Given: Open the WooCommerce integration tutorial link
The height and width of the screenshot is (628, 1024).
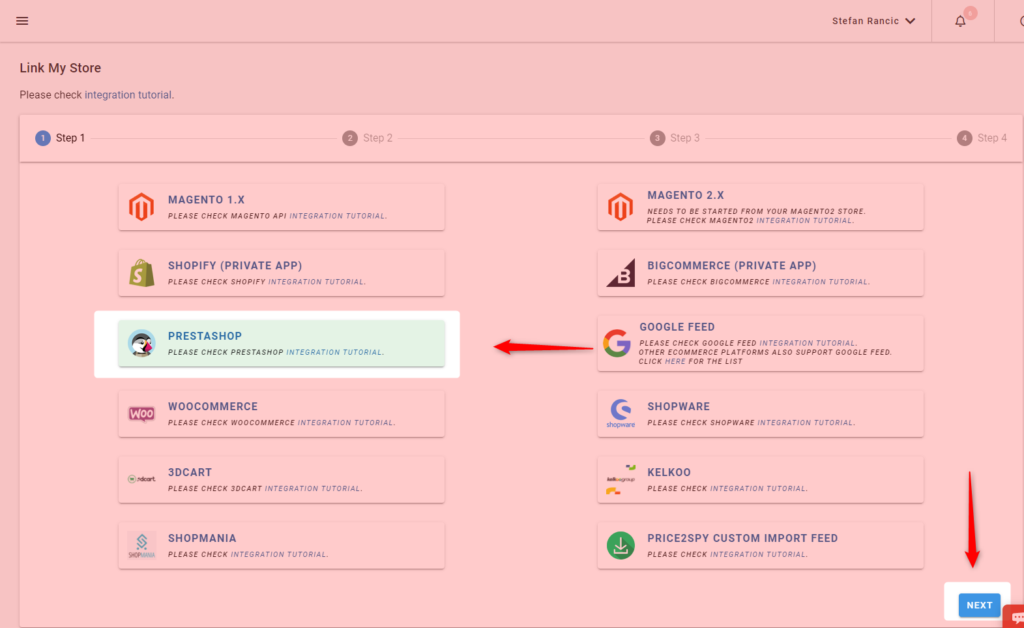Looking at the screenshot, I should click(346, 423).
